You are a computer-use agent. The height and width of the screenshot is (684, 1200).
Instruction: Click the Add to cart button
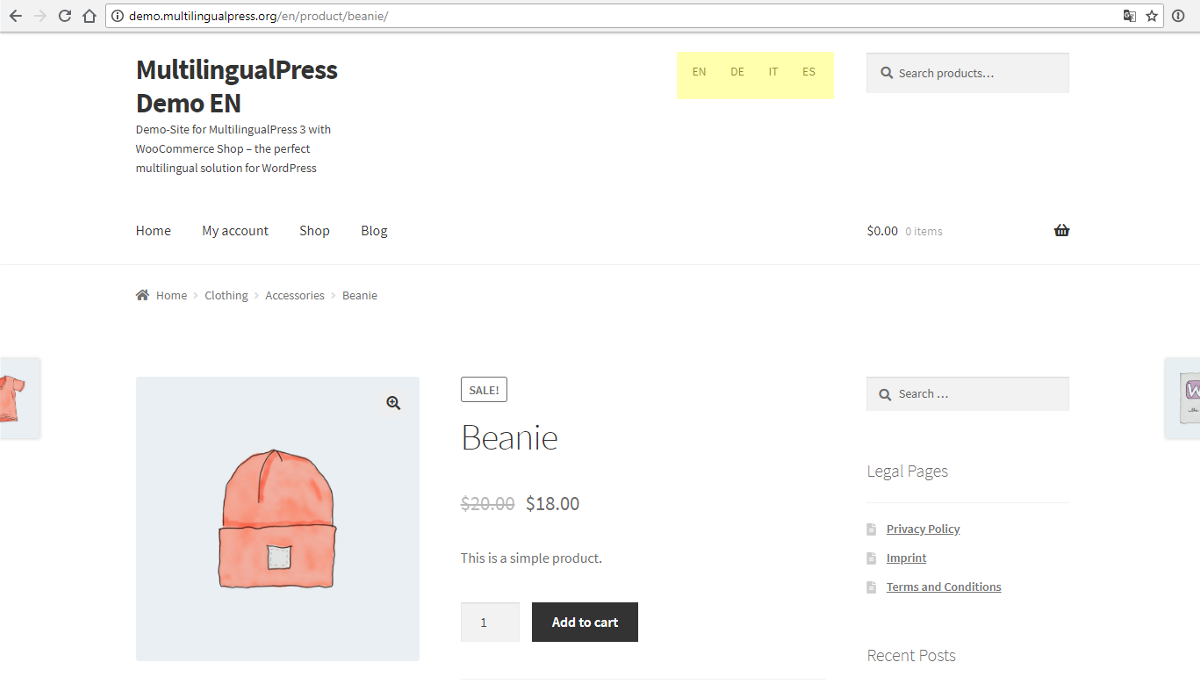tap(584, 621)
